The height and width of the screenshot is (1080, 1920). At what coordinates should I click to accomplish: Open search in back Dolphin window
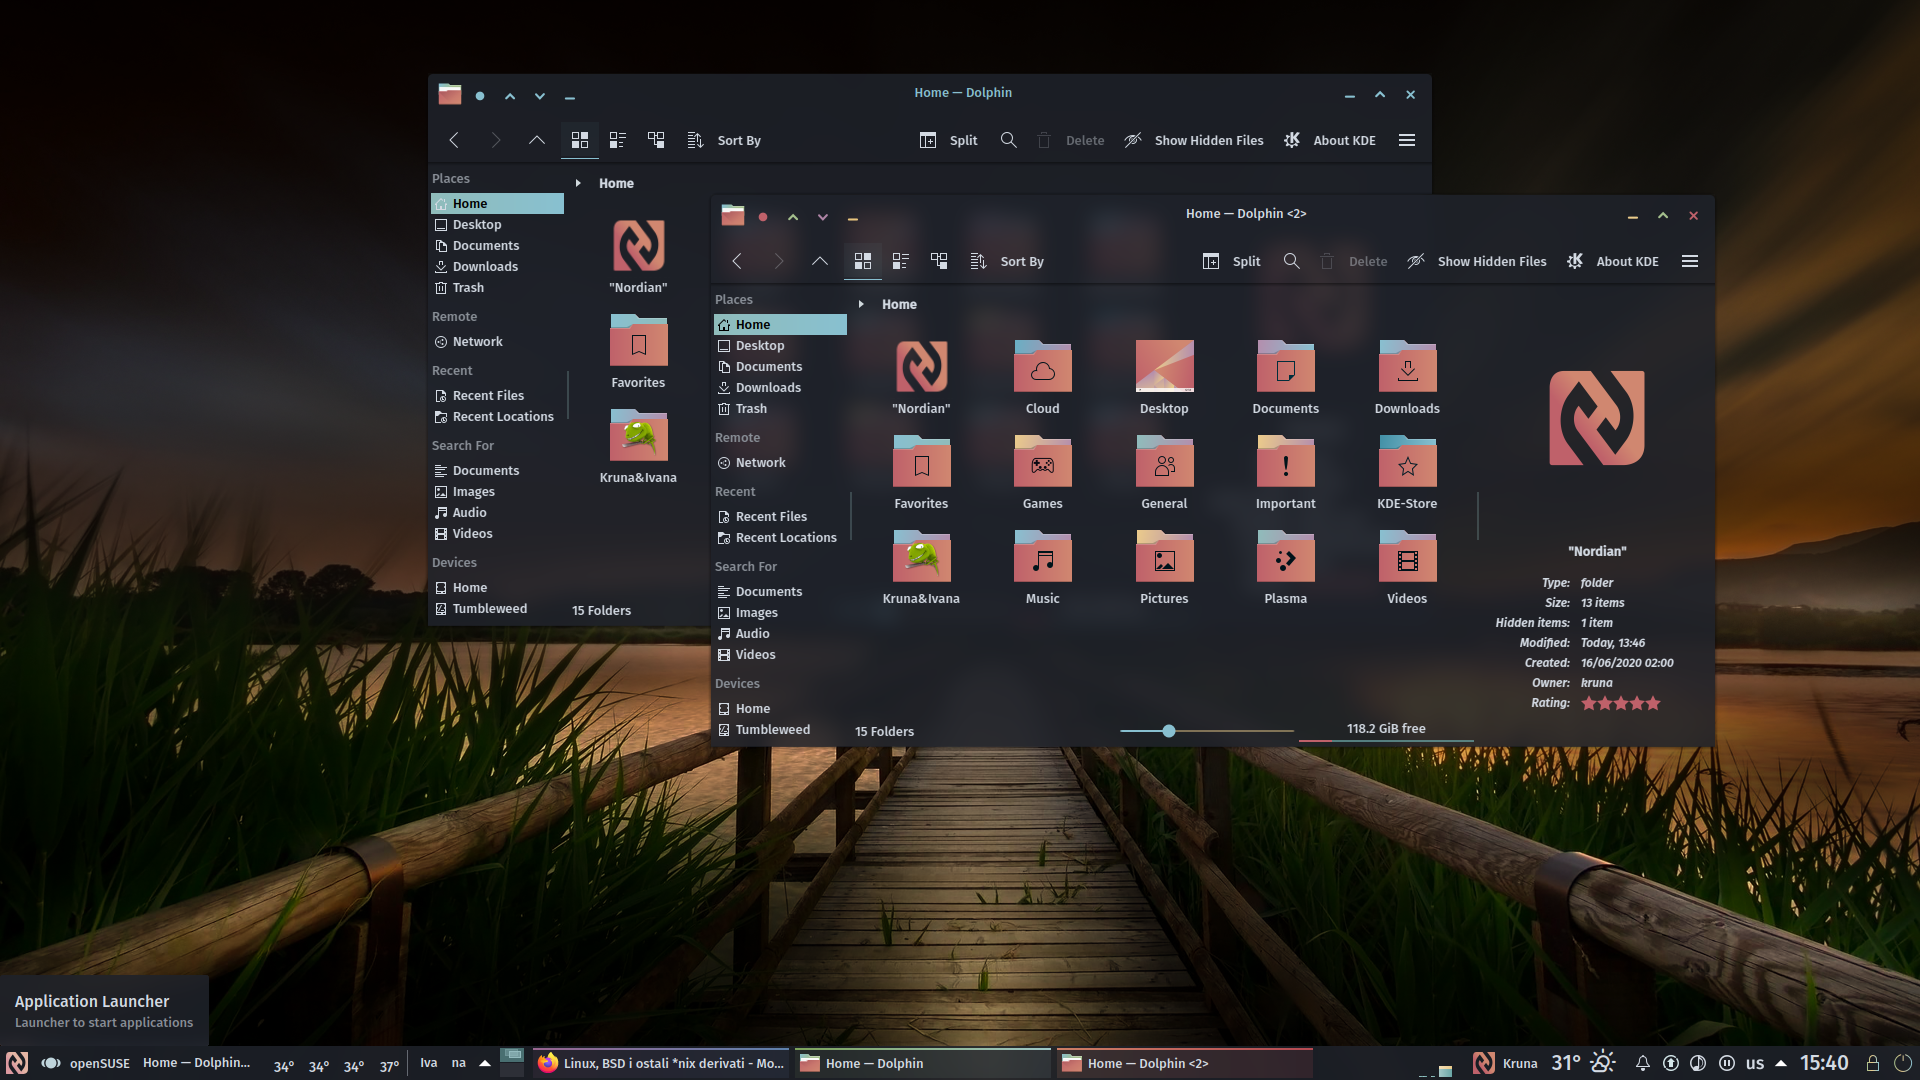point(1009,140)
